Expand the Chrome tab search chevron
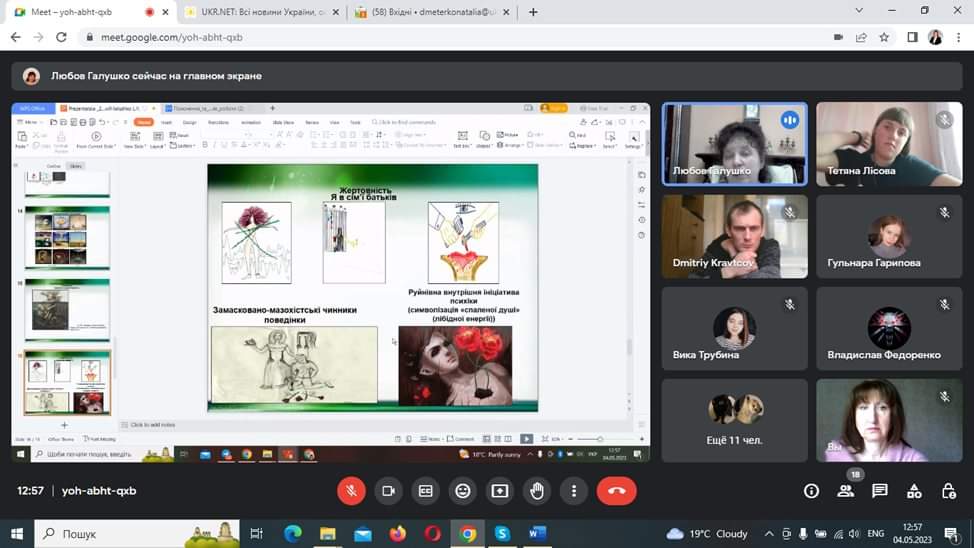Image resolution: width=974 pixels, height=548 pixels. pyautogui.click(x=860, y=11)
